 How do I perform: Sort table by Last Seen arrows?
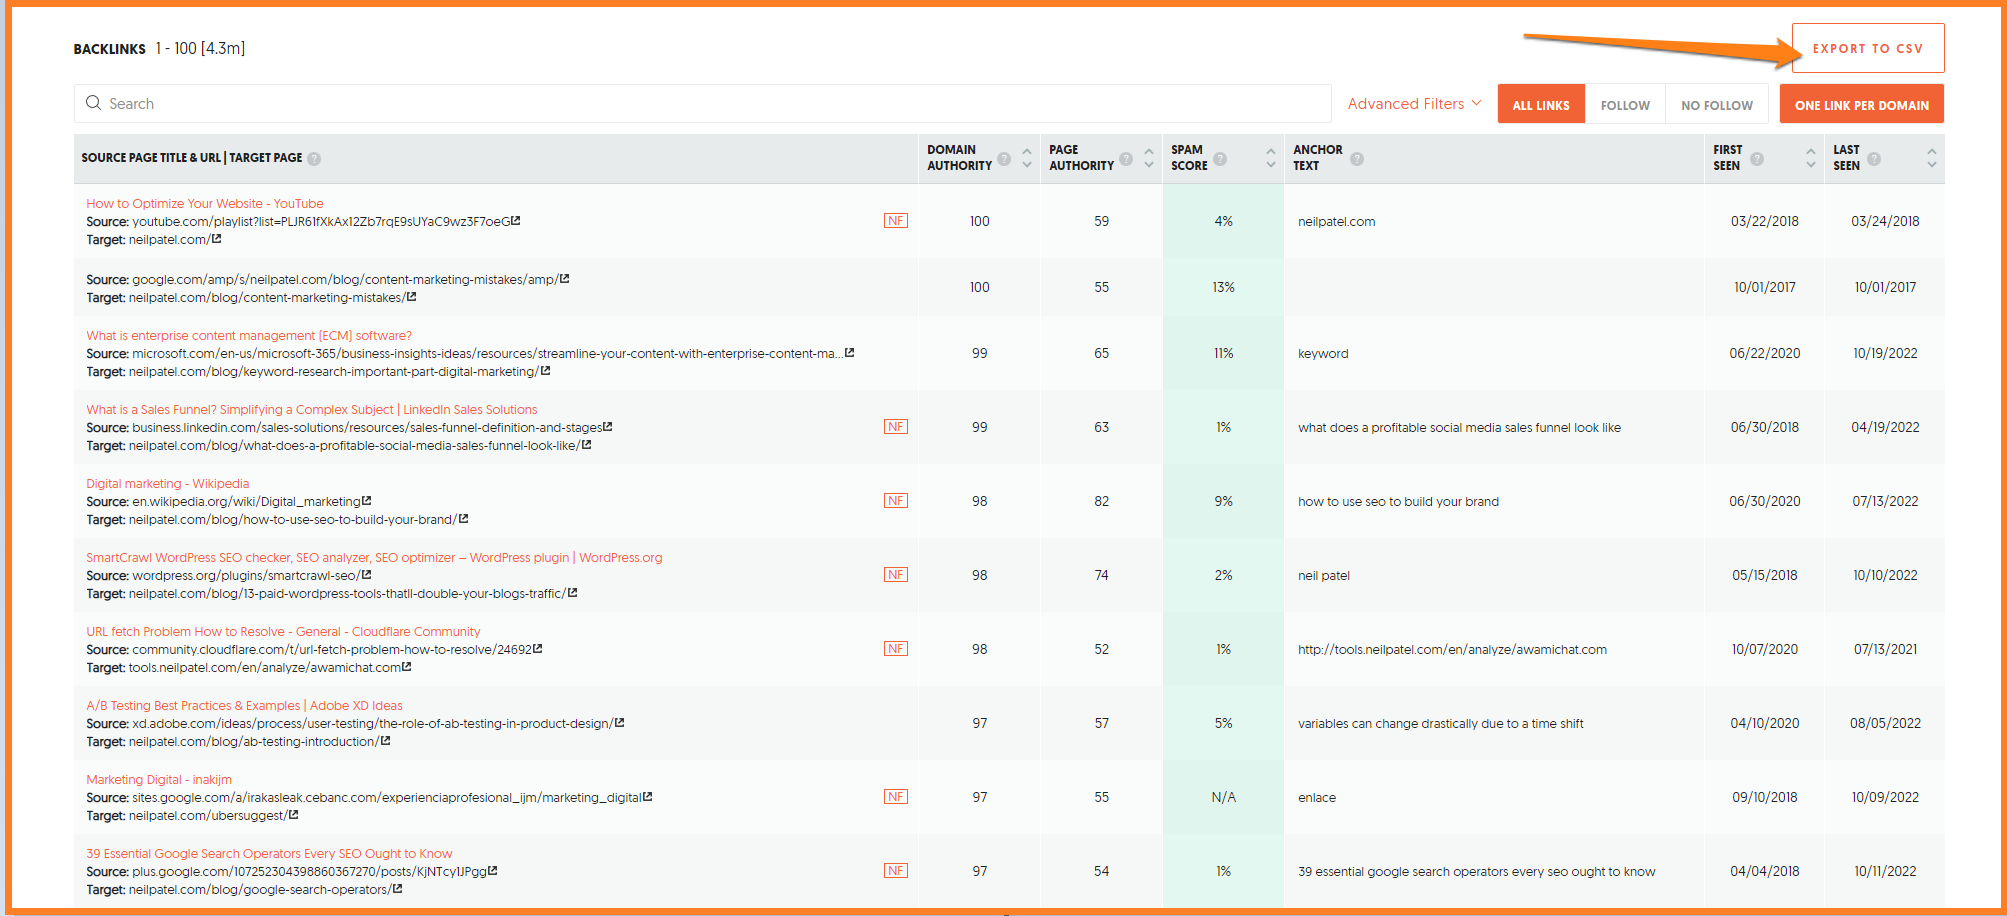[1932, 158]
